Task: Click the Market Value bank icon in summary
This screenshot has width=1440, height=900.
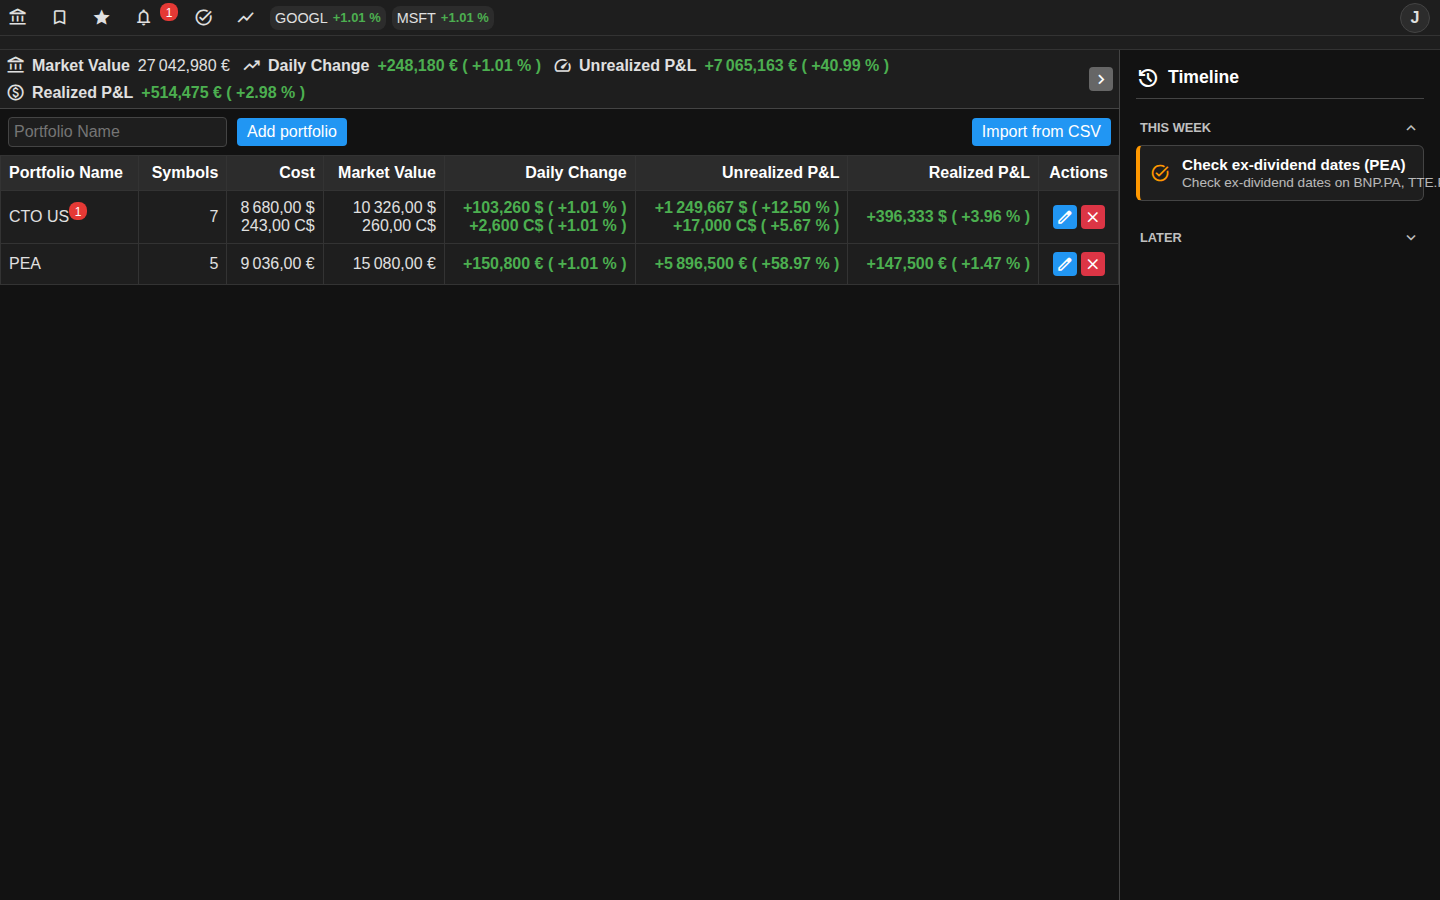Action: 16,66
